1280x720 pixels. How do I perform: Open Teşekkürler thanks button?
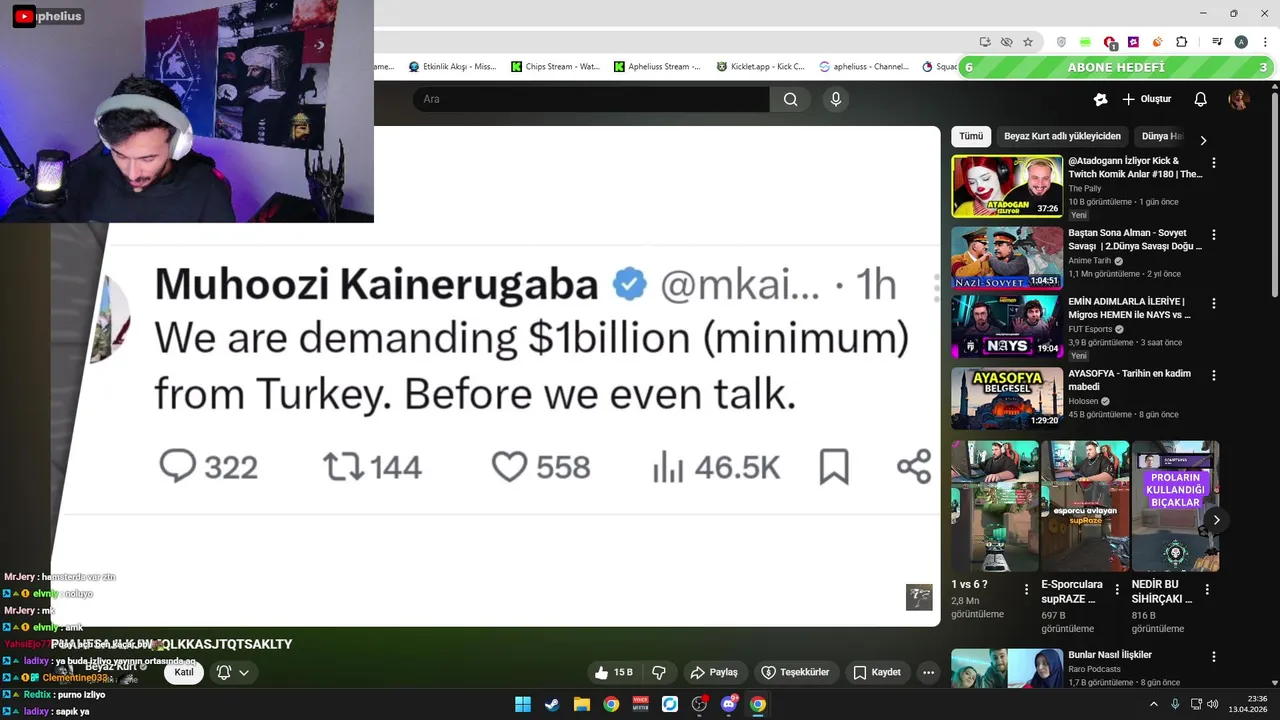coord(795,672)
